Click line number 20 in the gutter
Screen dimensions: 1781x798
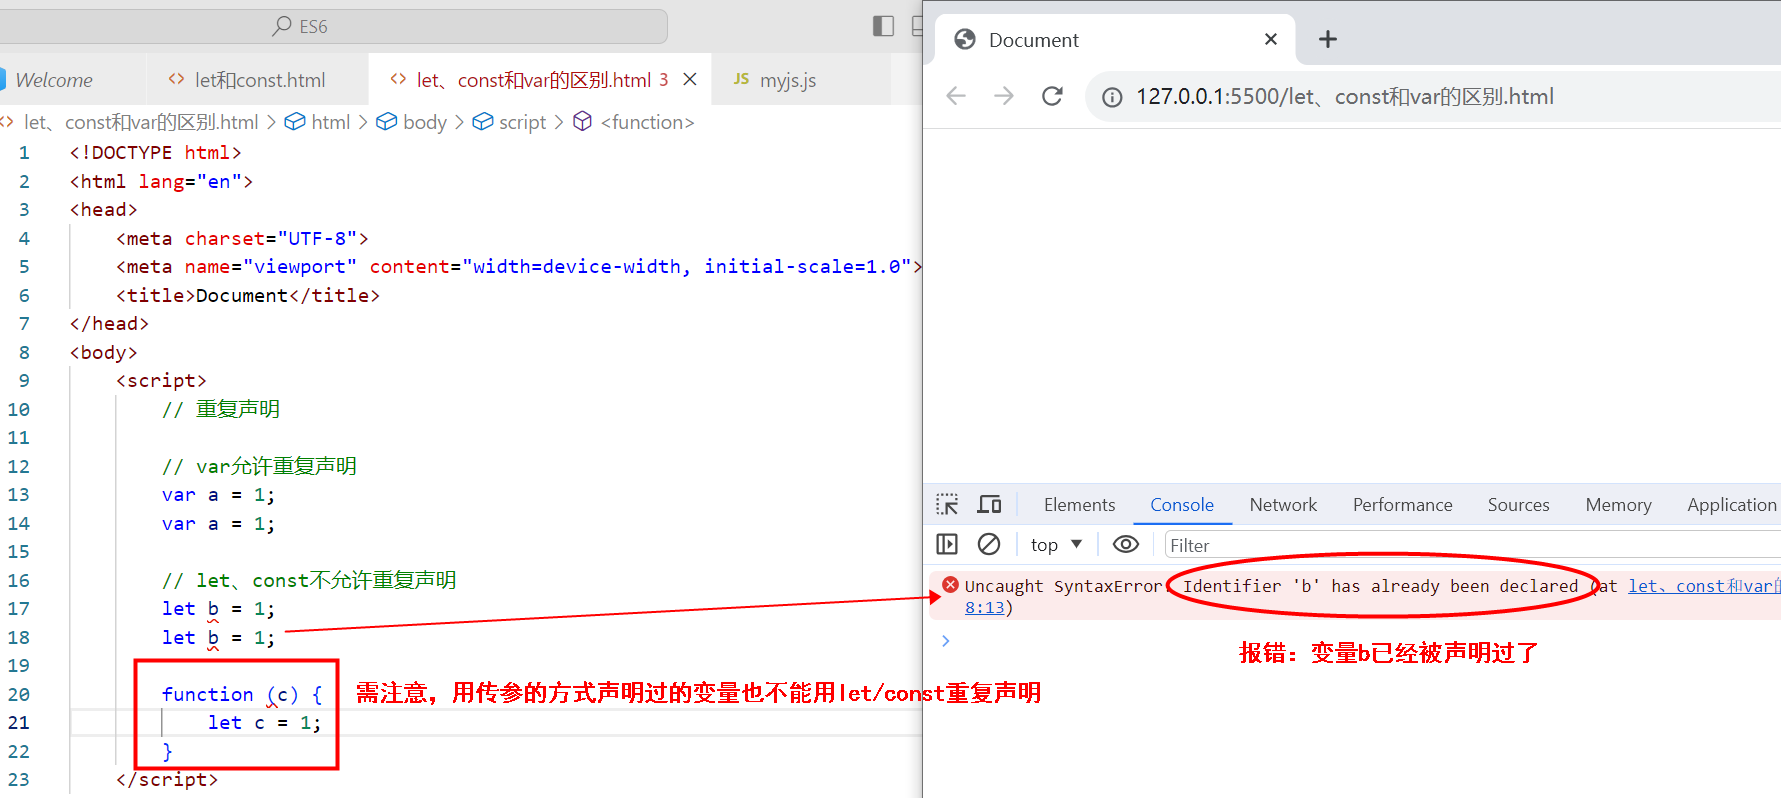coord(19,694)
